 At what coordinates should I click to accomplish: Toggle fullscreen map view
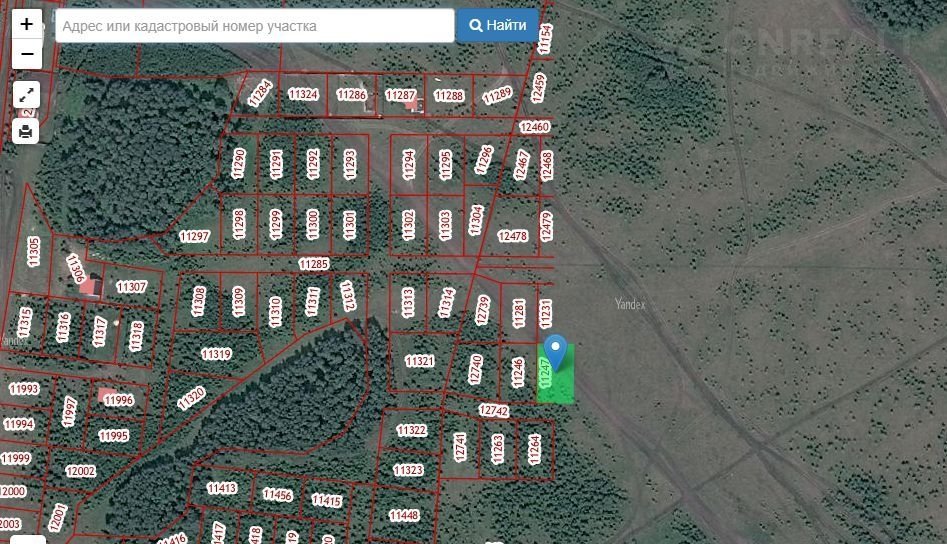tap(26, 96)
